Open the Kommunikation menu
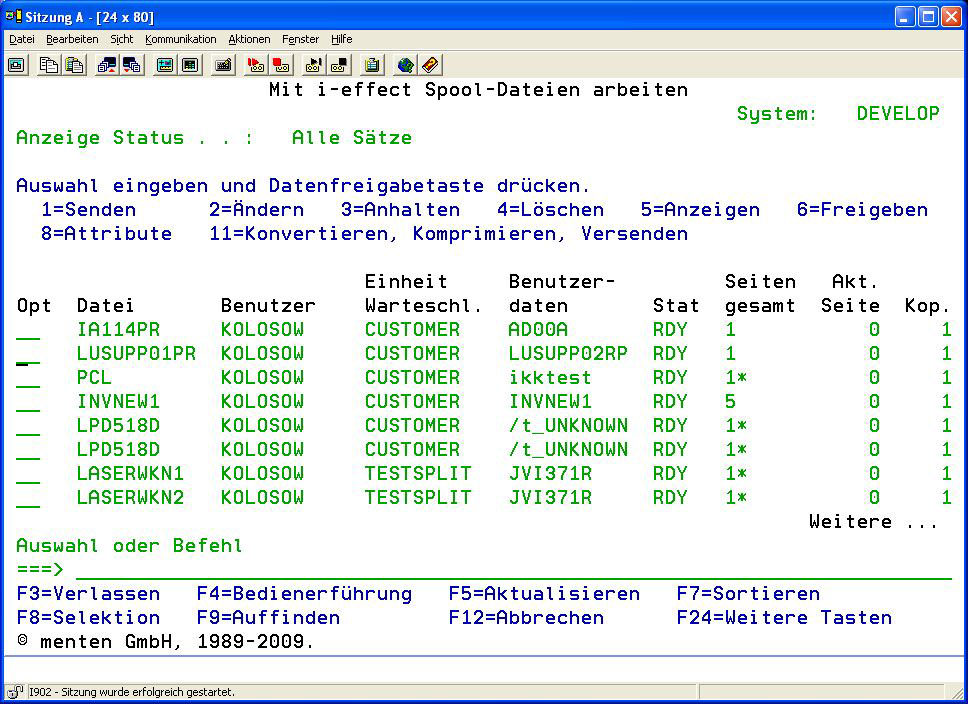 click(x=180, y=39)
